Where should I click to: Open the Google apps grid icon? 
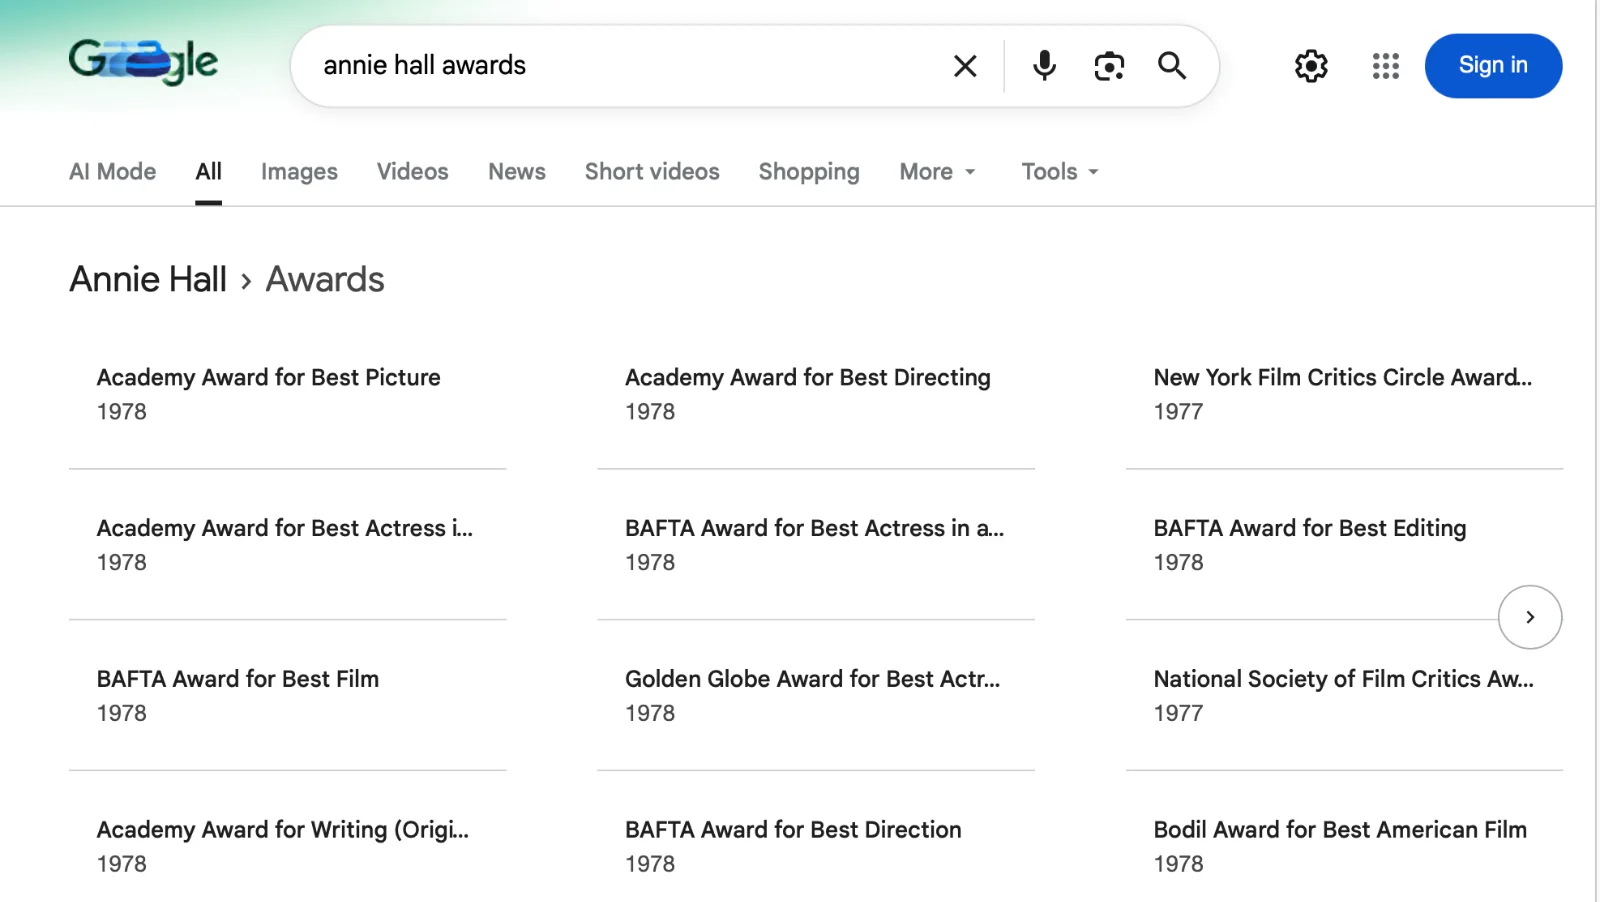pyautogui.click(x=1386, y=66)
